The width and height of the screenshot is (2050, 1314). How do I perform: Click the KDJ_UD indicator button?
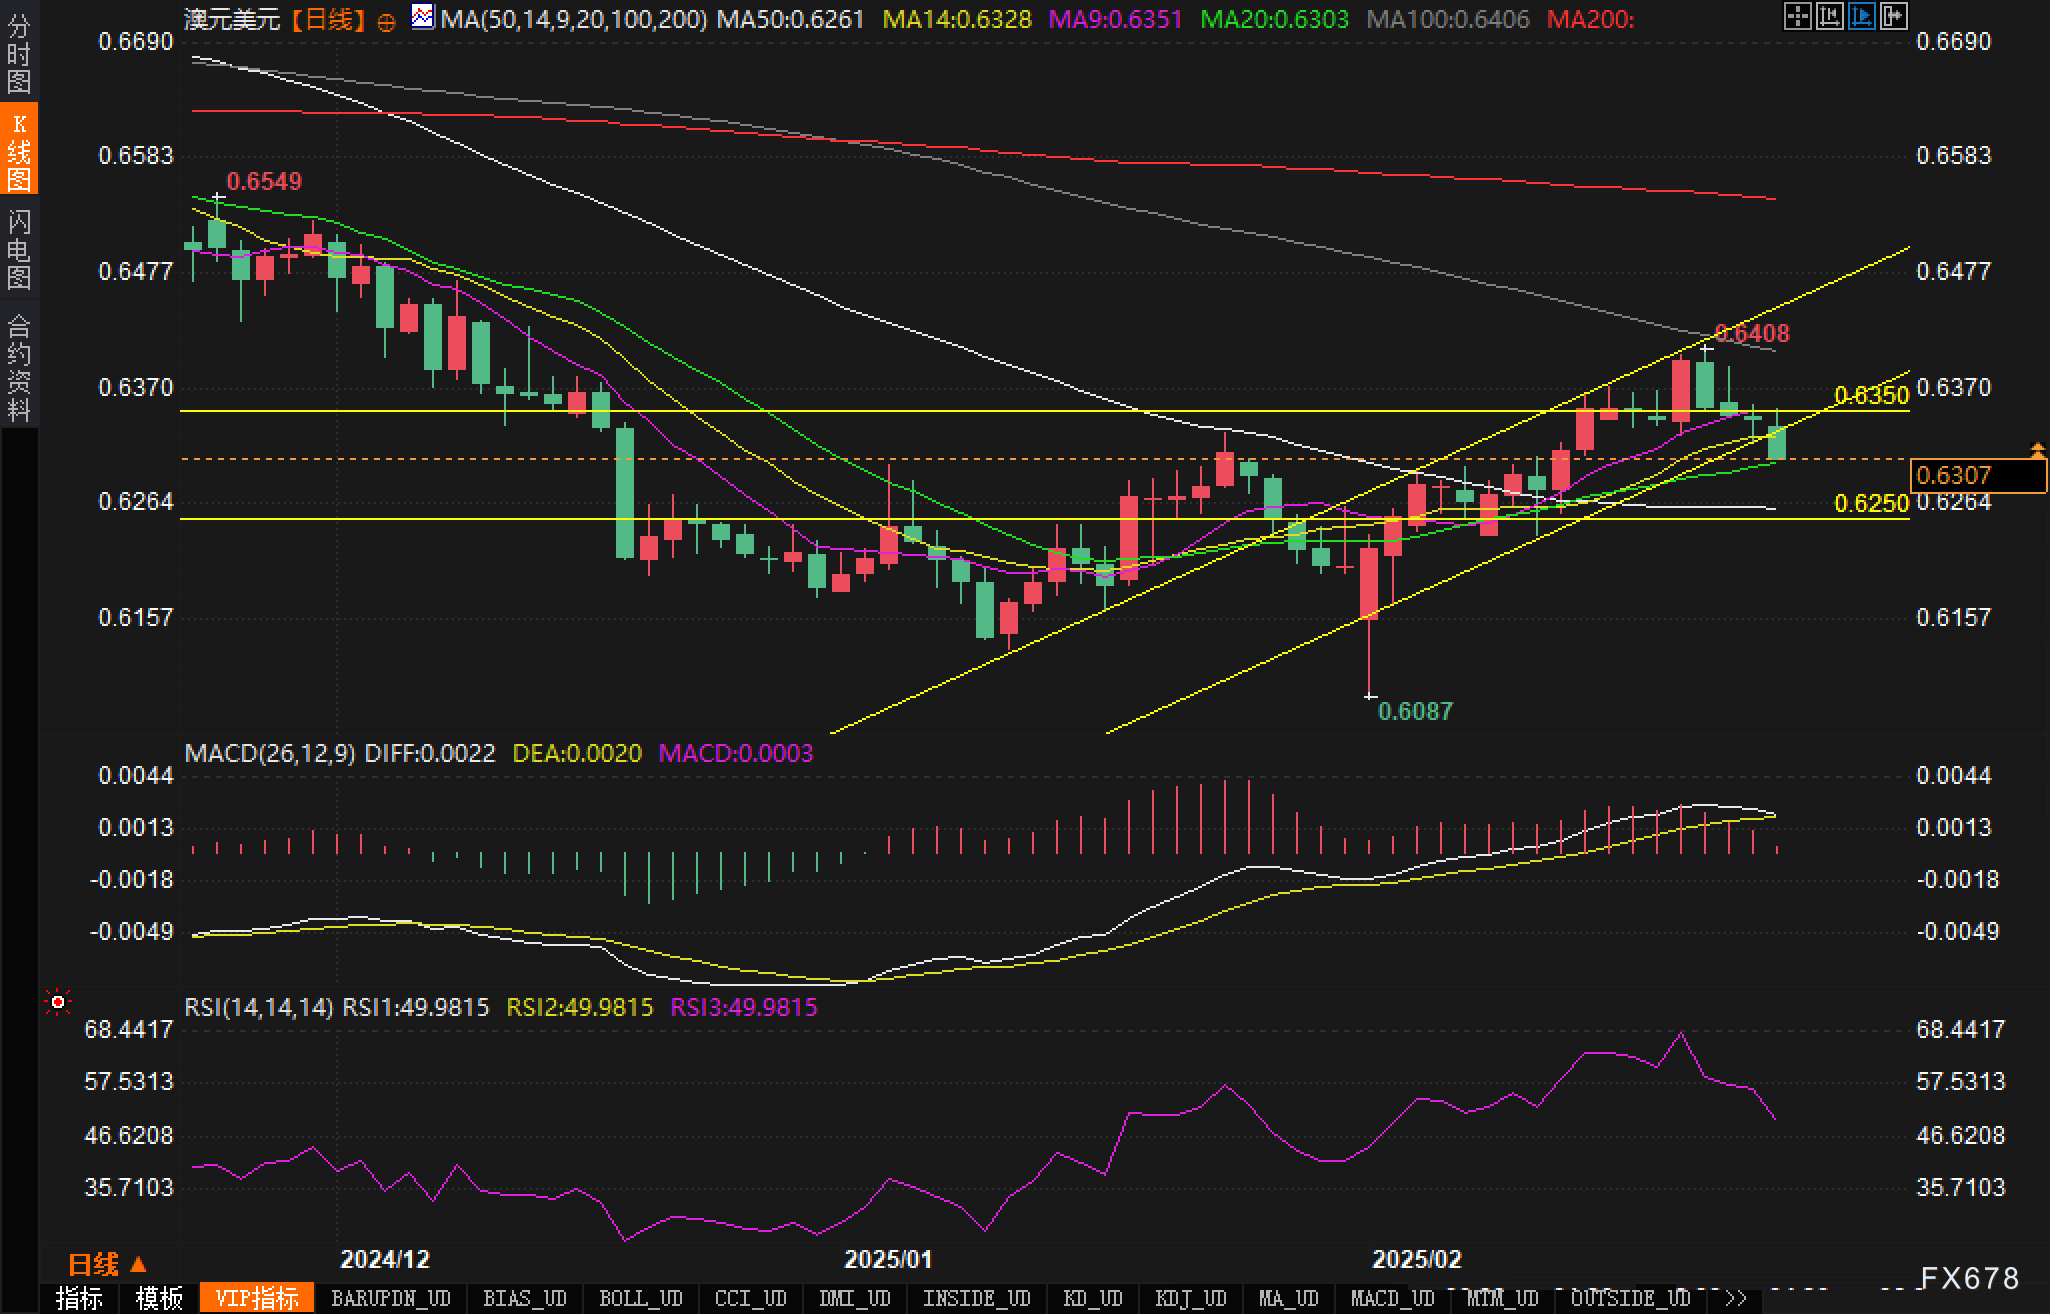click(1190, 1298)
